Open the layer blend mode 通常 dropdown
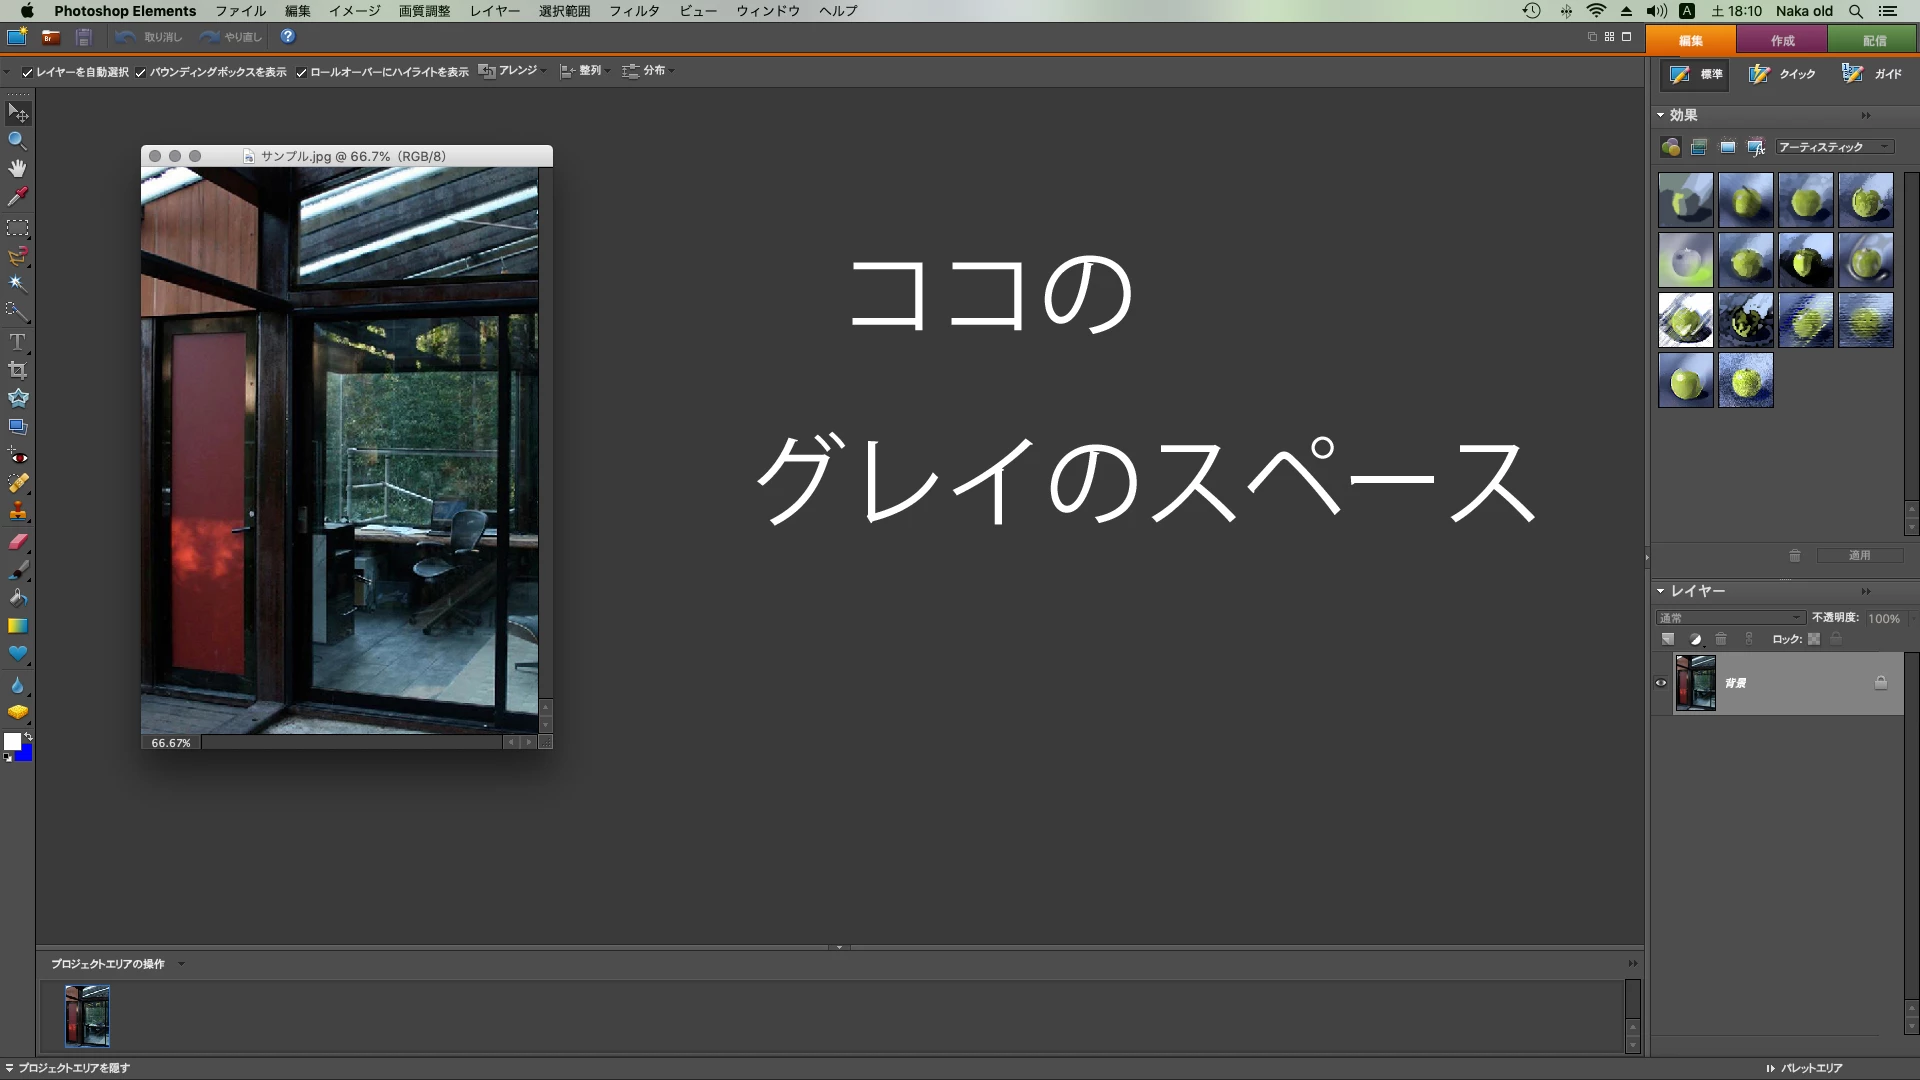1920x1080 pixels. 1730,618
